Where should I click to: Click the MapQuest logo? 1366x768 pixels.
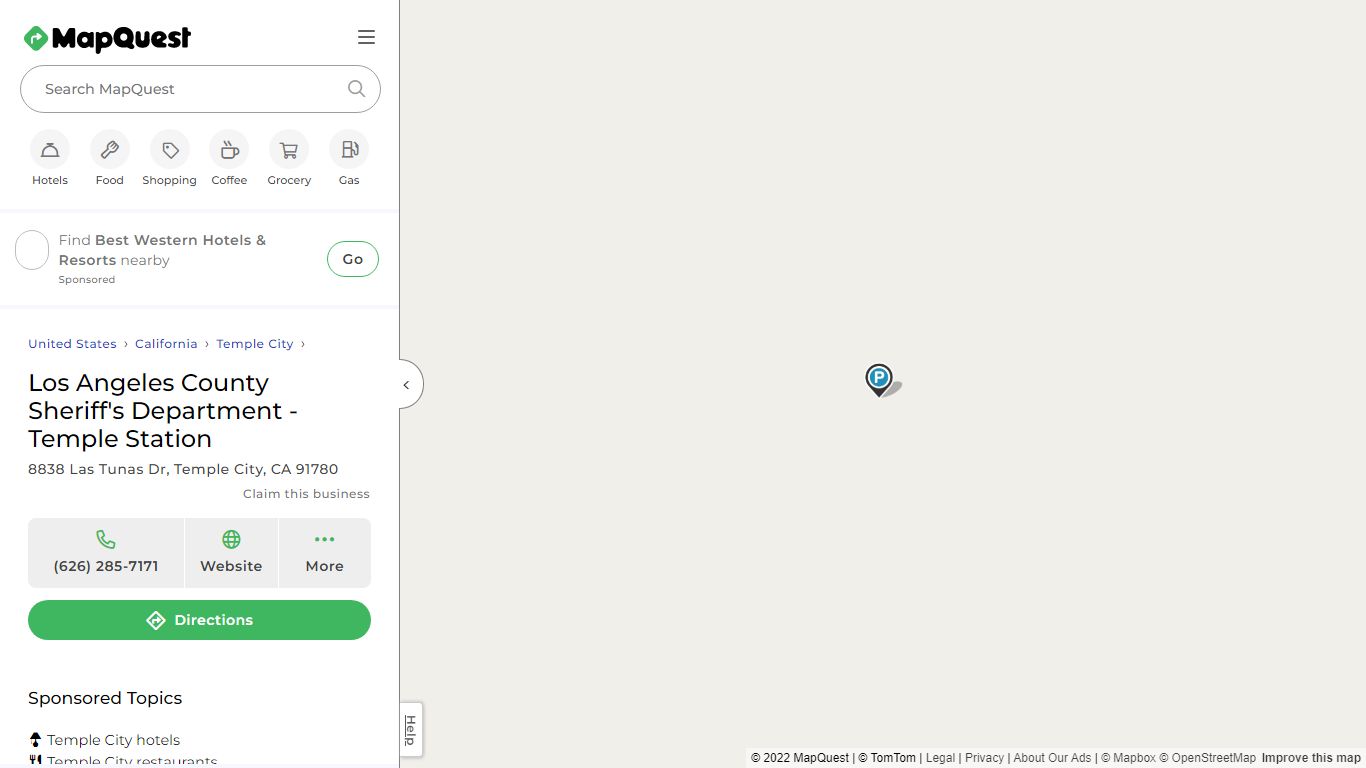(x=107, y=38)
